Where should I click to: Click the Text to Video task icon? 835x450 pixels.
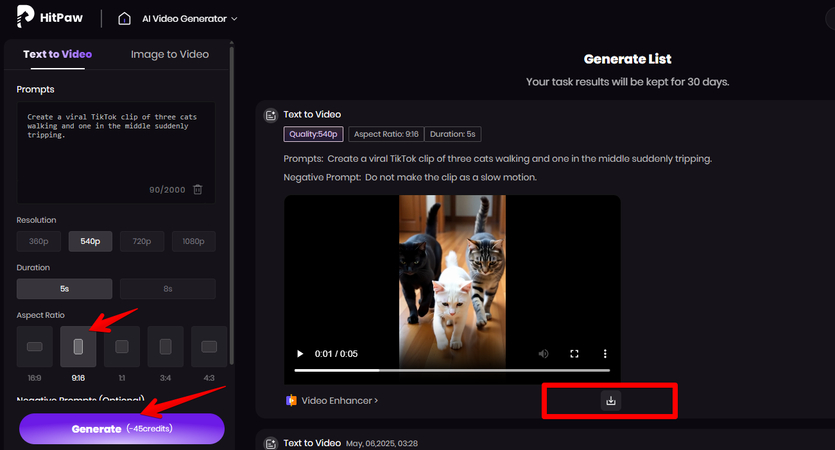pyautogui.click(x=271, y=115)
